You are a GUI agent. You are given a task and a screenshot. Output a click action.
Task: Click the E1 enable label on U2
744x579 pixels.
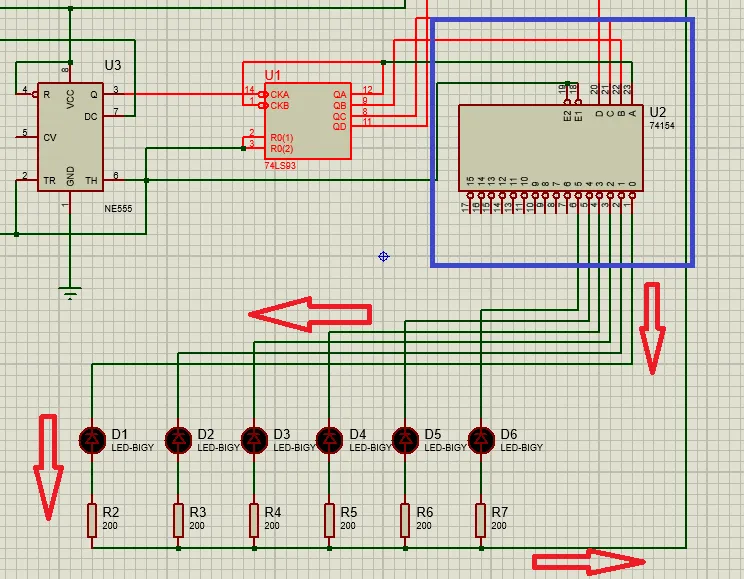tap(578, 116)
